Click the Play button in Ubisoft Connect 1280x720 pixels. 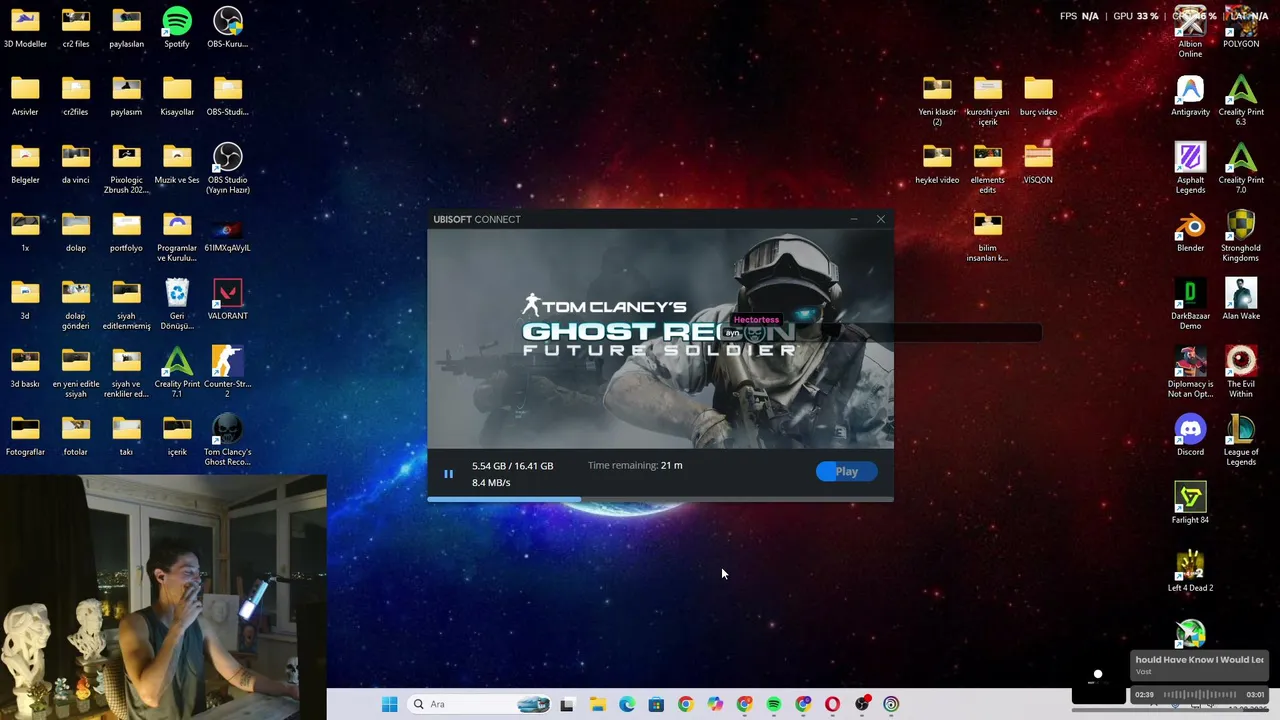point(846,472)
